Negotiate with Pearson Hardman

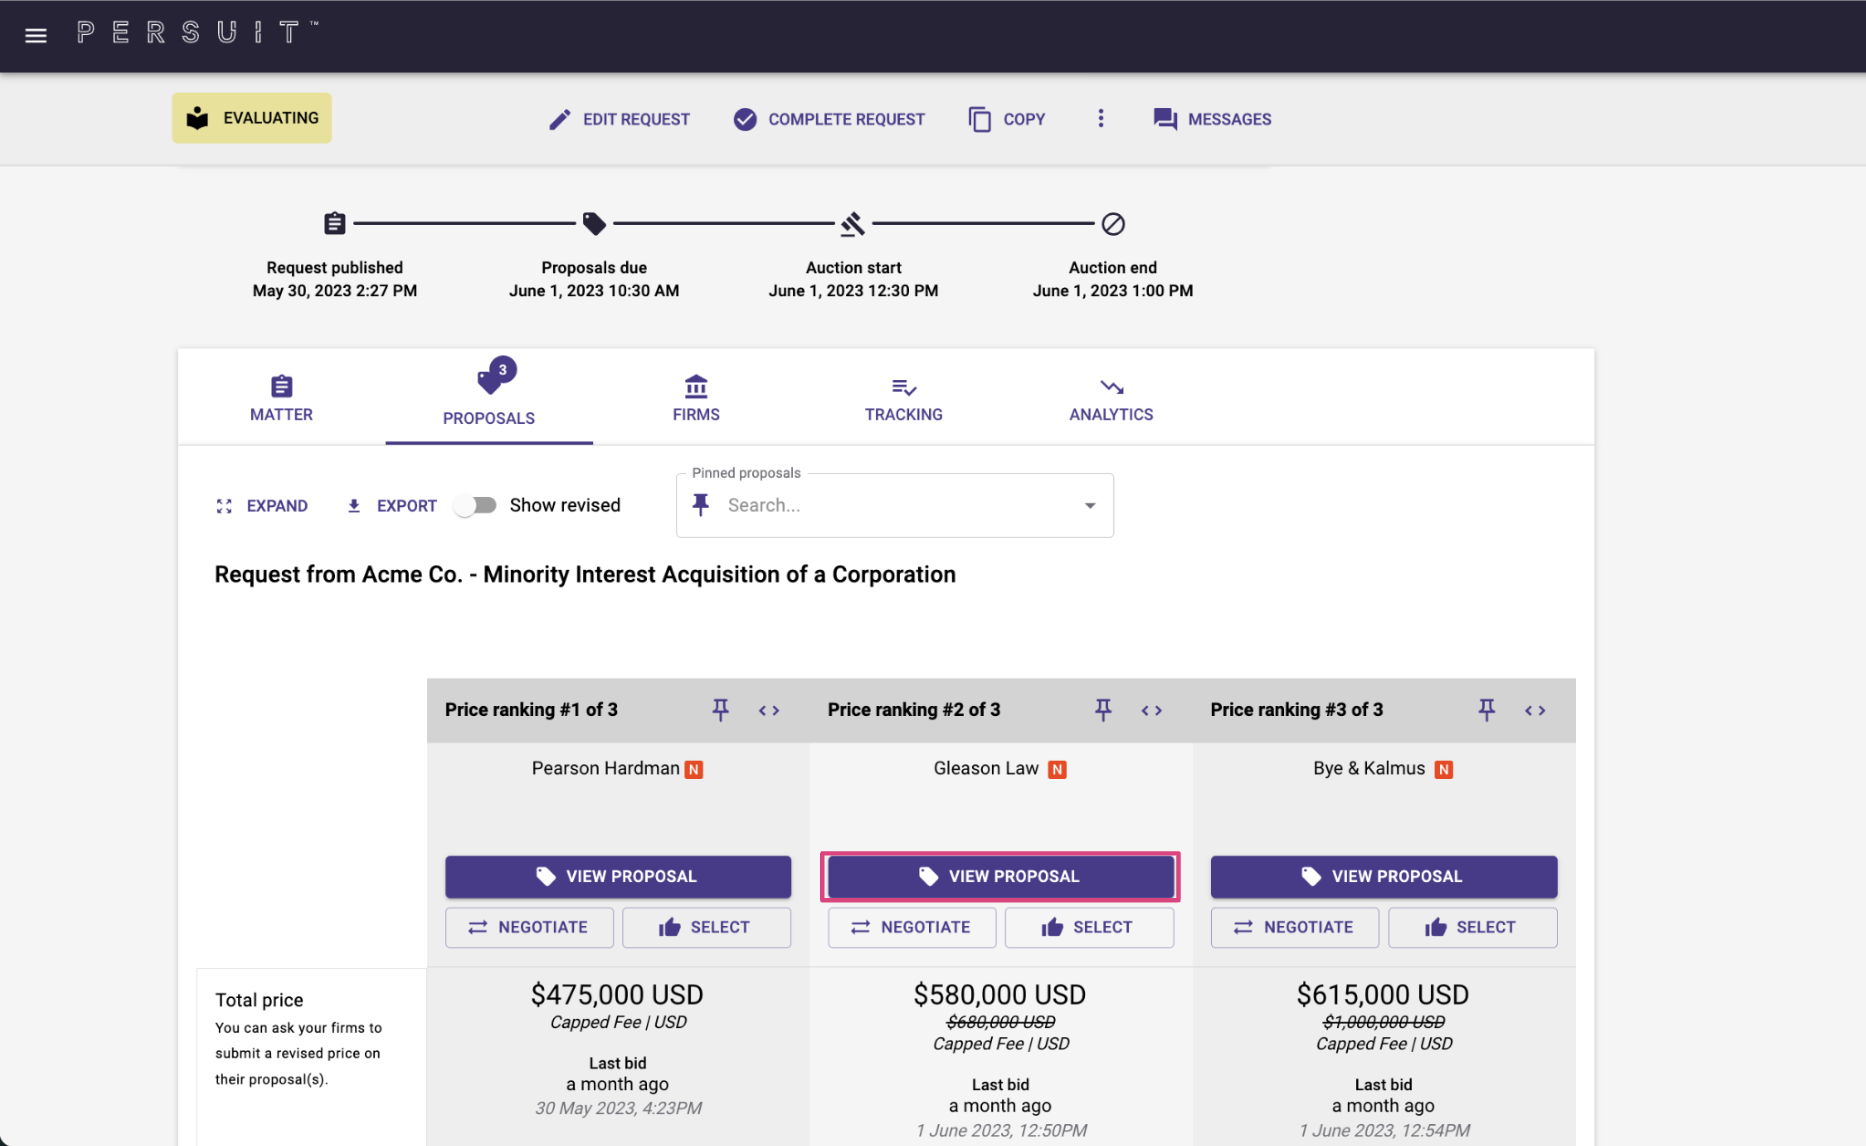[x=529, y=927]
